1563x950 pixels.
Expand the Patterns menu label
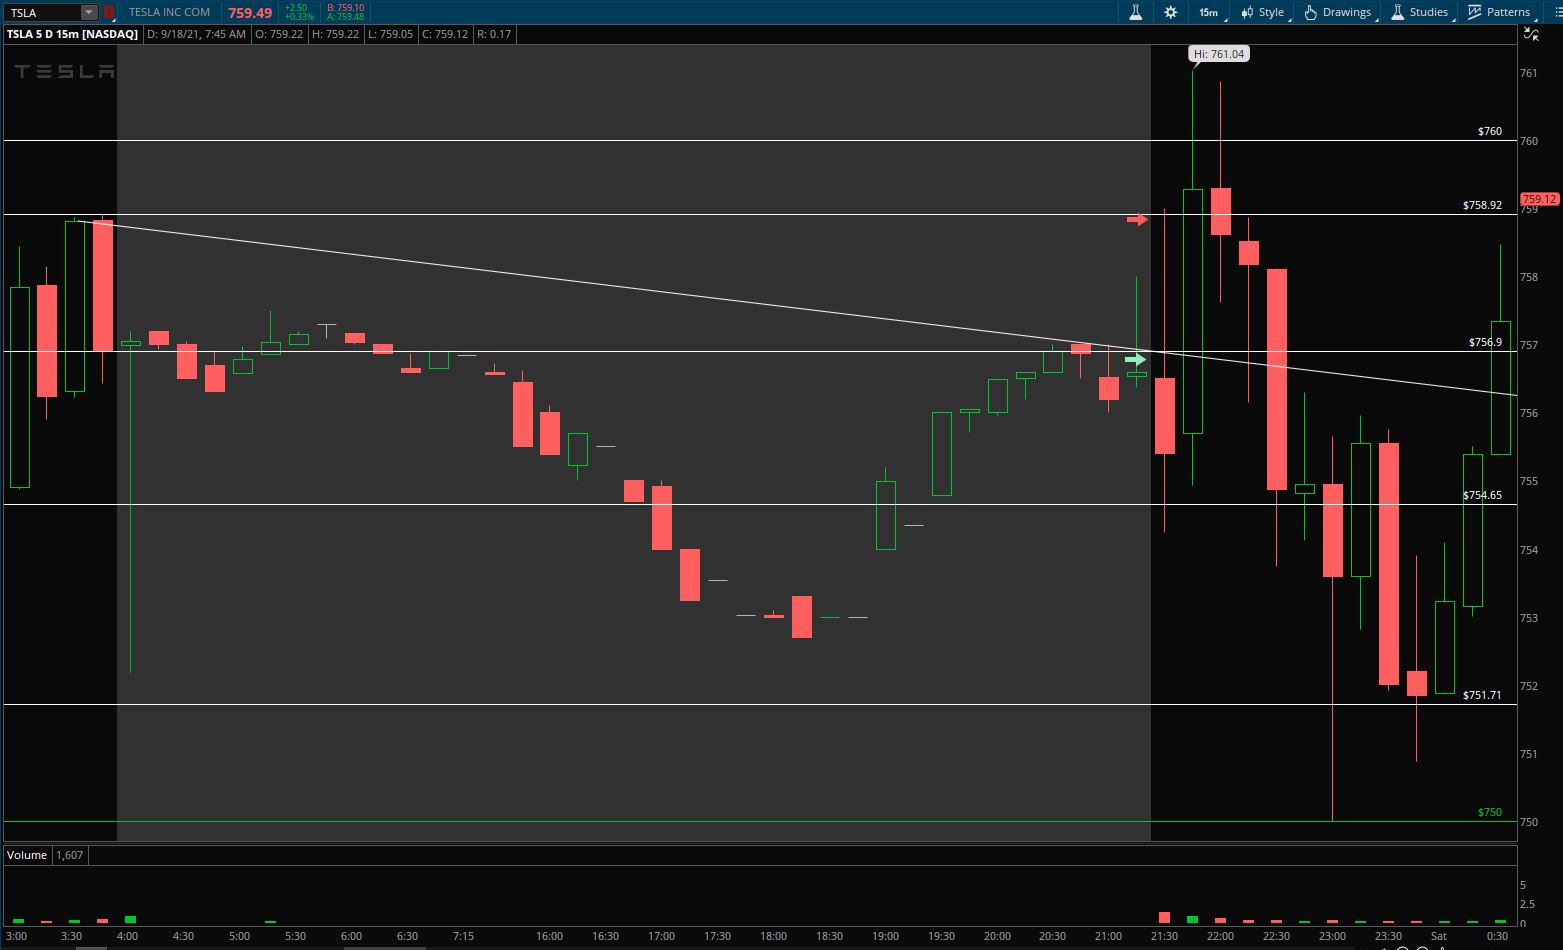point(1507,12)
